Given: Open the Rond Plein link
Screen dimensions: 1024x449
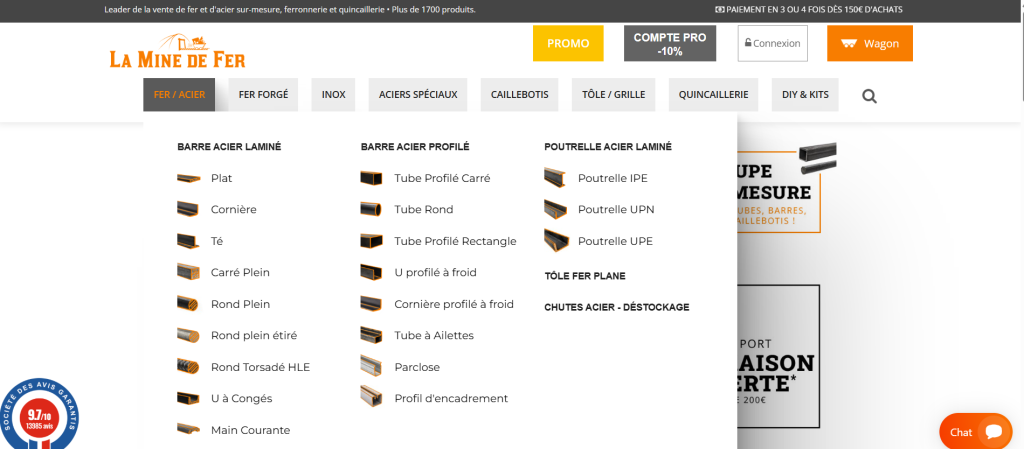Looking at the screenshot, I should [x=240, y=304].
